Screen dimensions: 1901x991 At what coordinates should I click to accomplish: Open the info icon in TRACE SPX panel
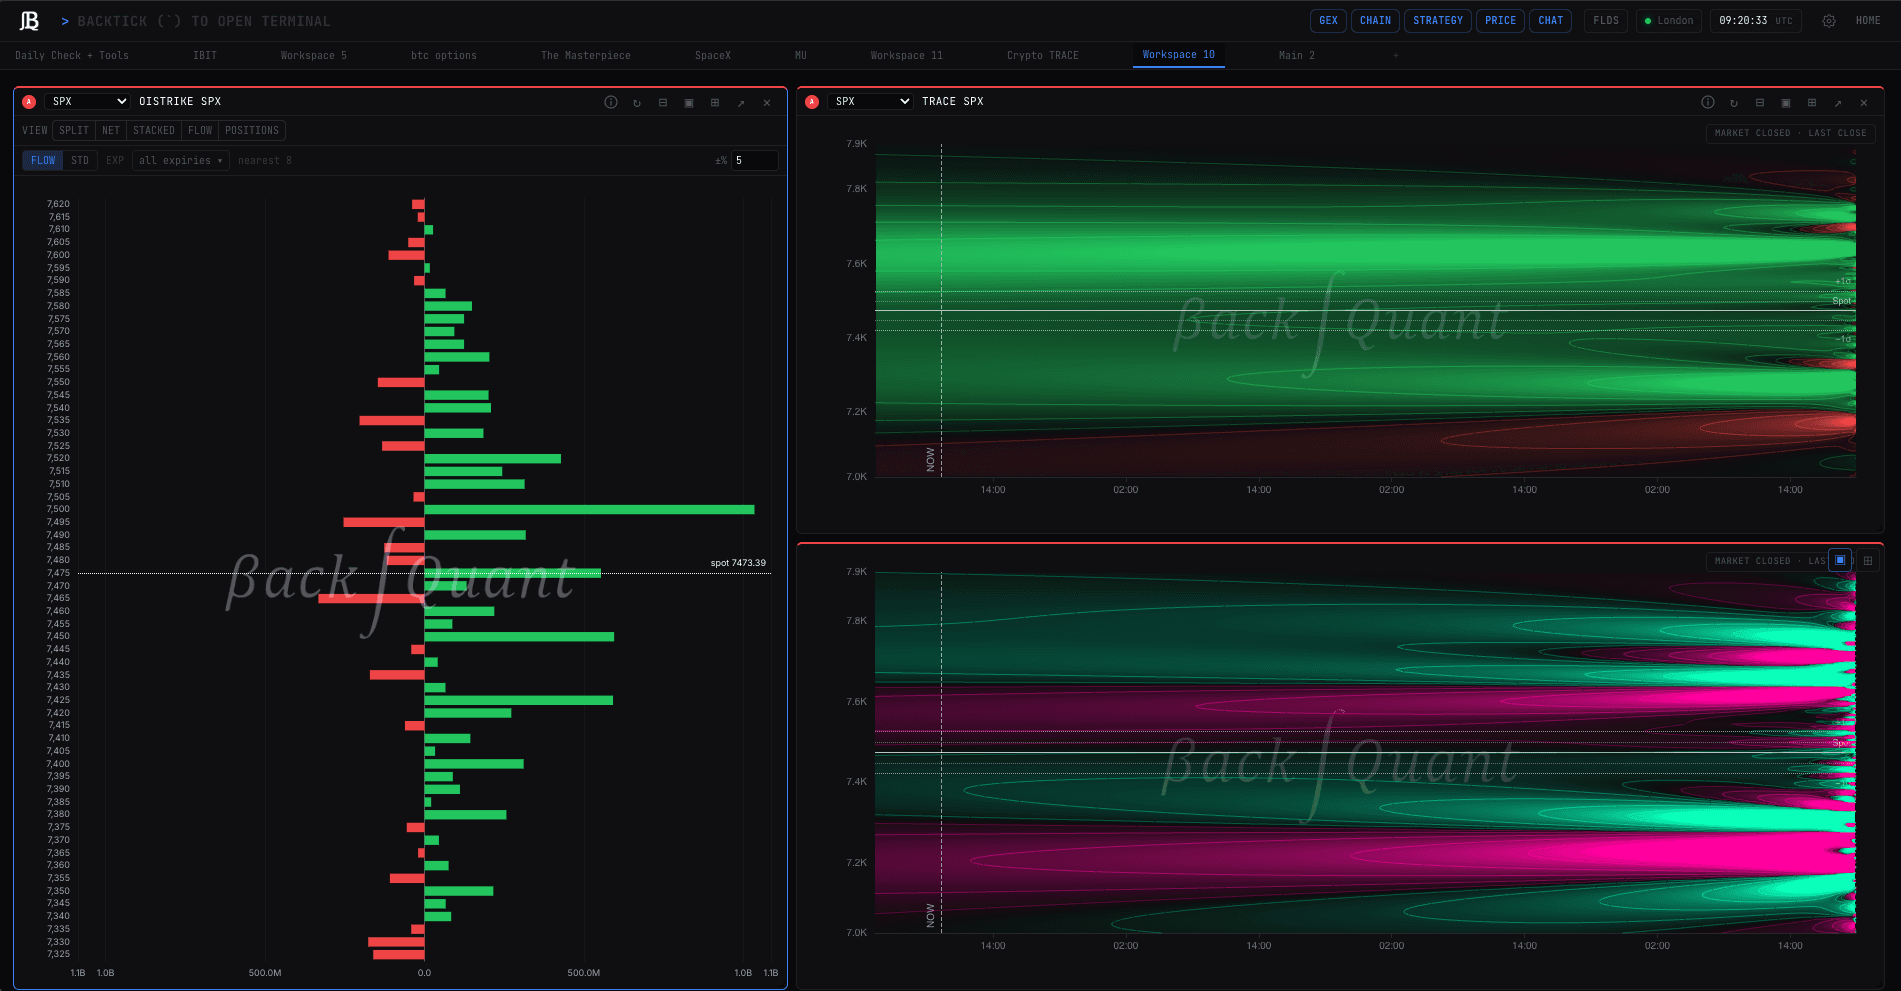[x=1708, y=102]
